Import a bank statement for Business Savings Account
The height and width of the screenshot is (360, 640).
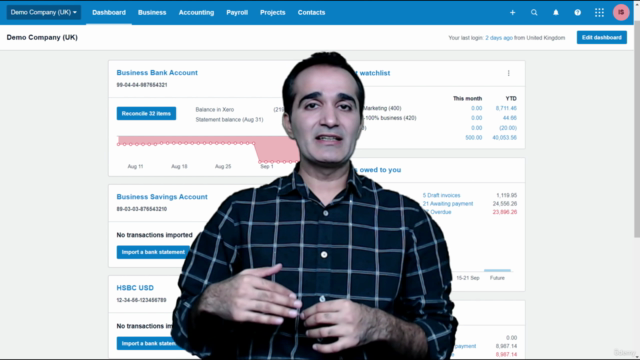point(153,252)
